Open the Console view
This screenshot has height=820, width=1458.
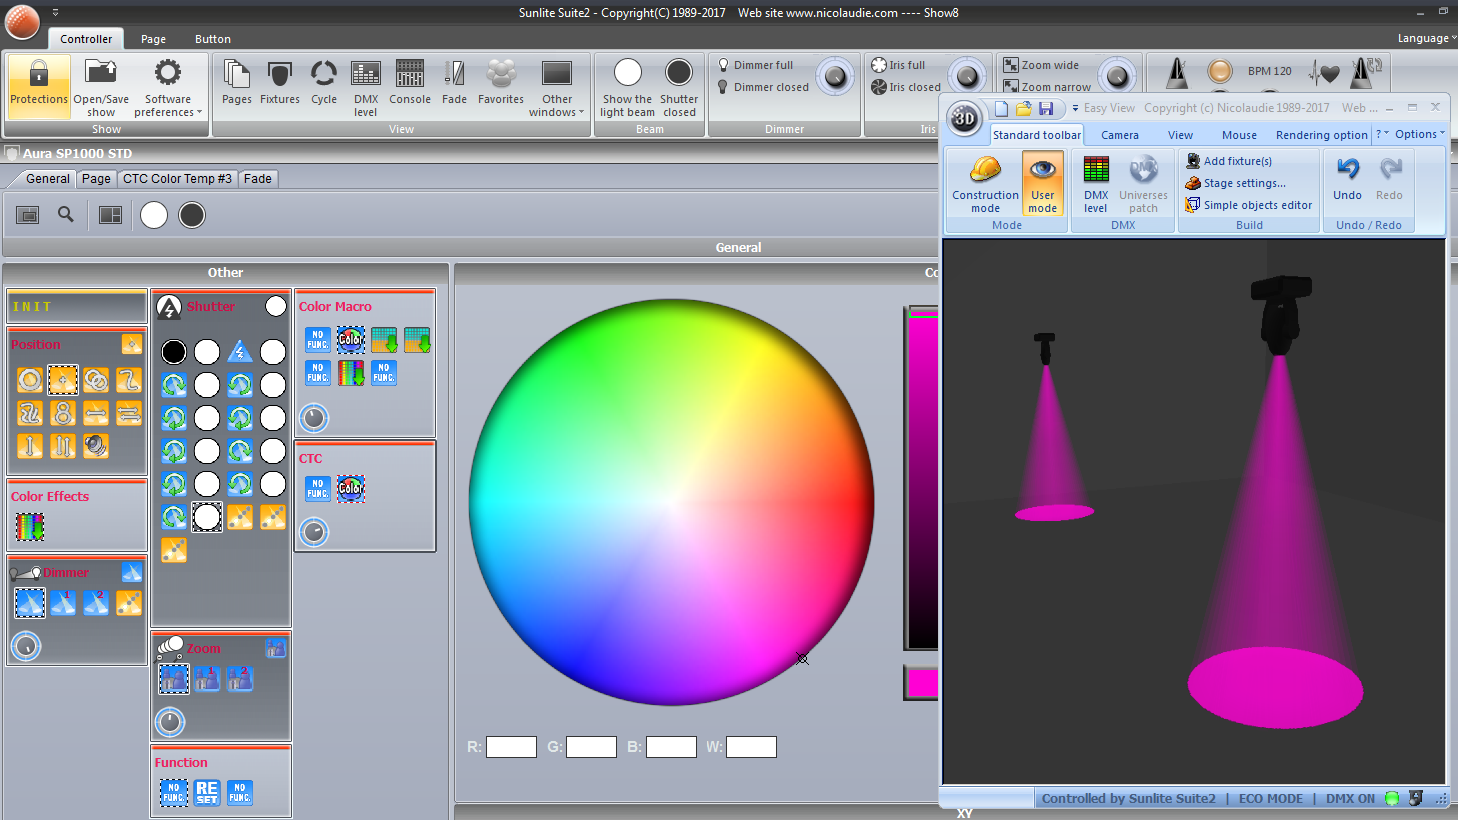(x=410, y=82)
